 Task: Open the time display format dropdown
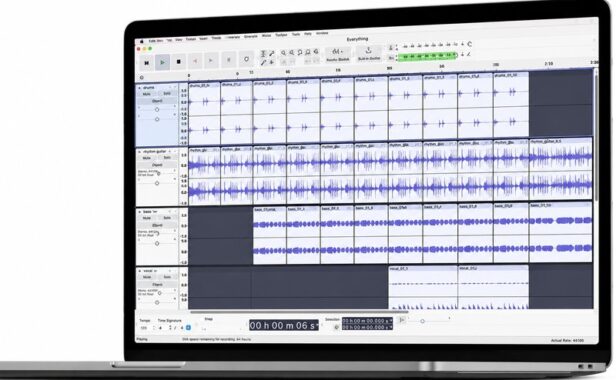(316, 326)
